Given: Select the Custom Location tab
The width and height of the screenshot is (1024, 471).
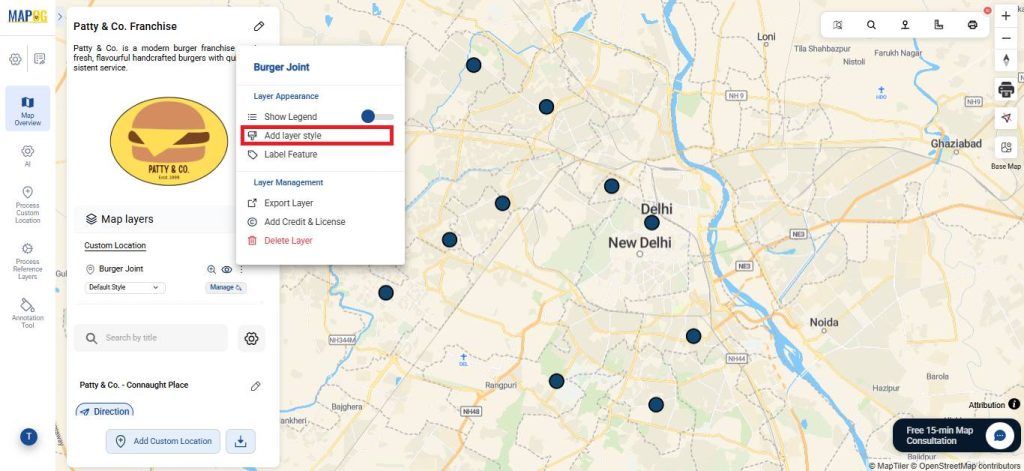Looking at the screenshot, I should (115, 246).
